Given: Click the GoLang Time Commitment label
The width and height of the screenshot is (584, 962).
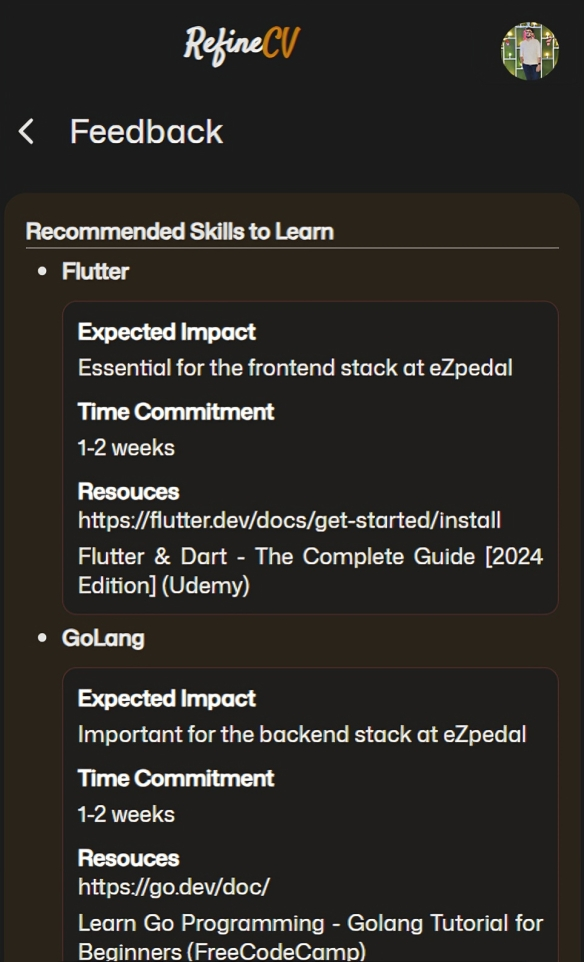Looking at the screenshot, I should tap(176, 778).
